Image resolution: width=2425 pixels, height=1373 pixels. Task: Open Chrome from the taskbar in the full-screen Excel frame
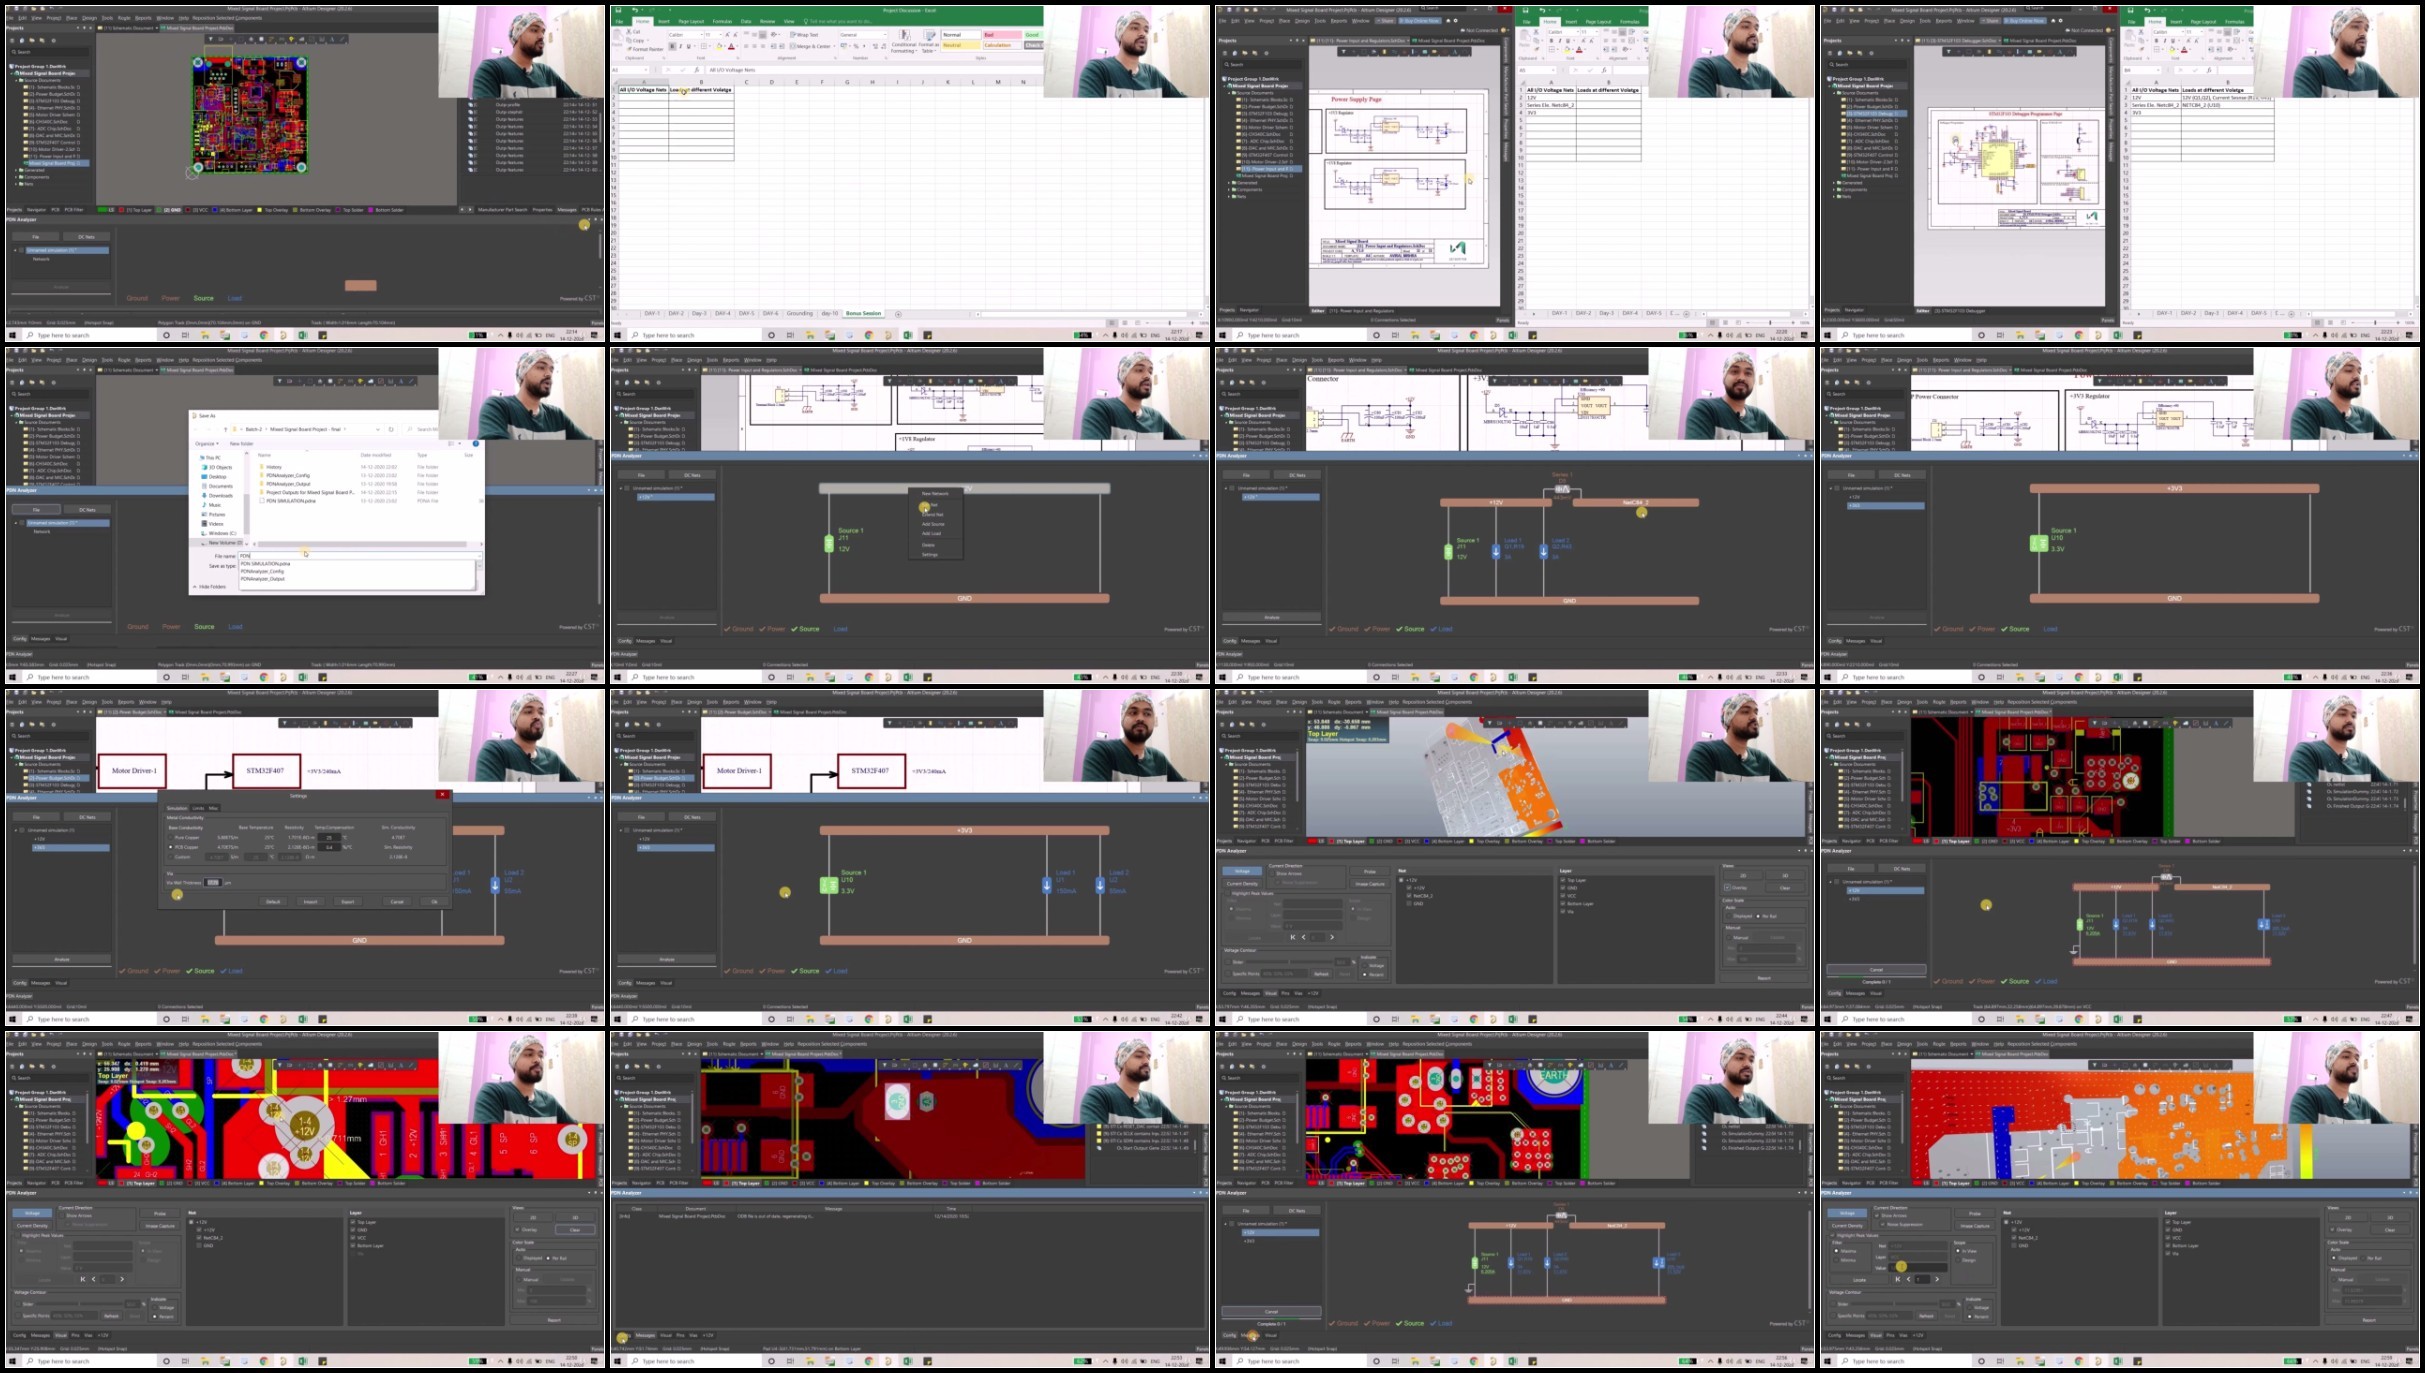coord(868,335)
